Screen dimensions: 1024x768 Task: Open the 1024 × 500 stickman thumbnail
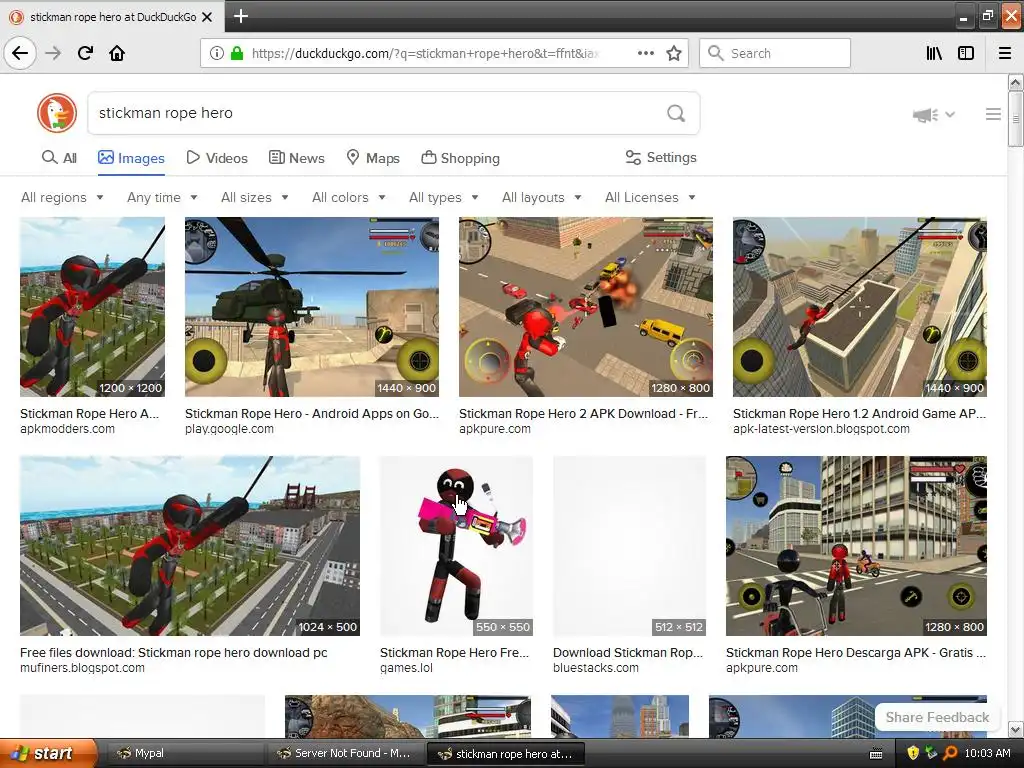click(x=190, y=546)
